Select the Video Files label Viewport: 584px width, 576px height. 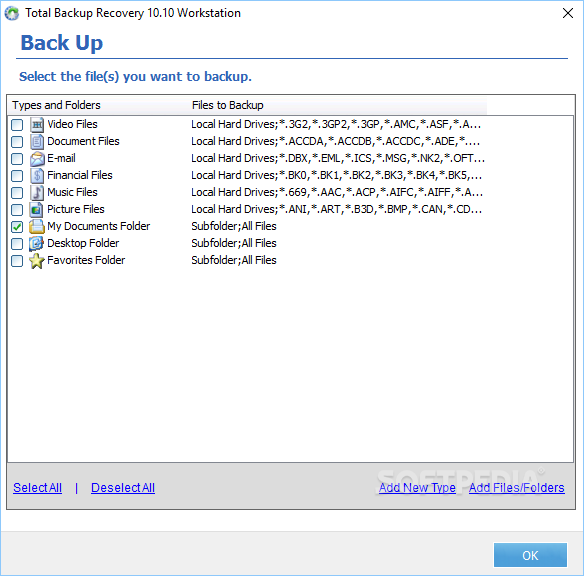pos(72,124)
